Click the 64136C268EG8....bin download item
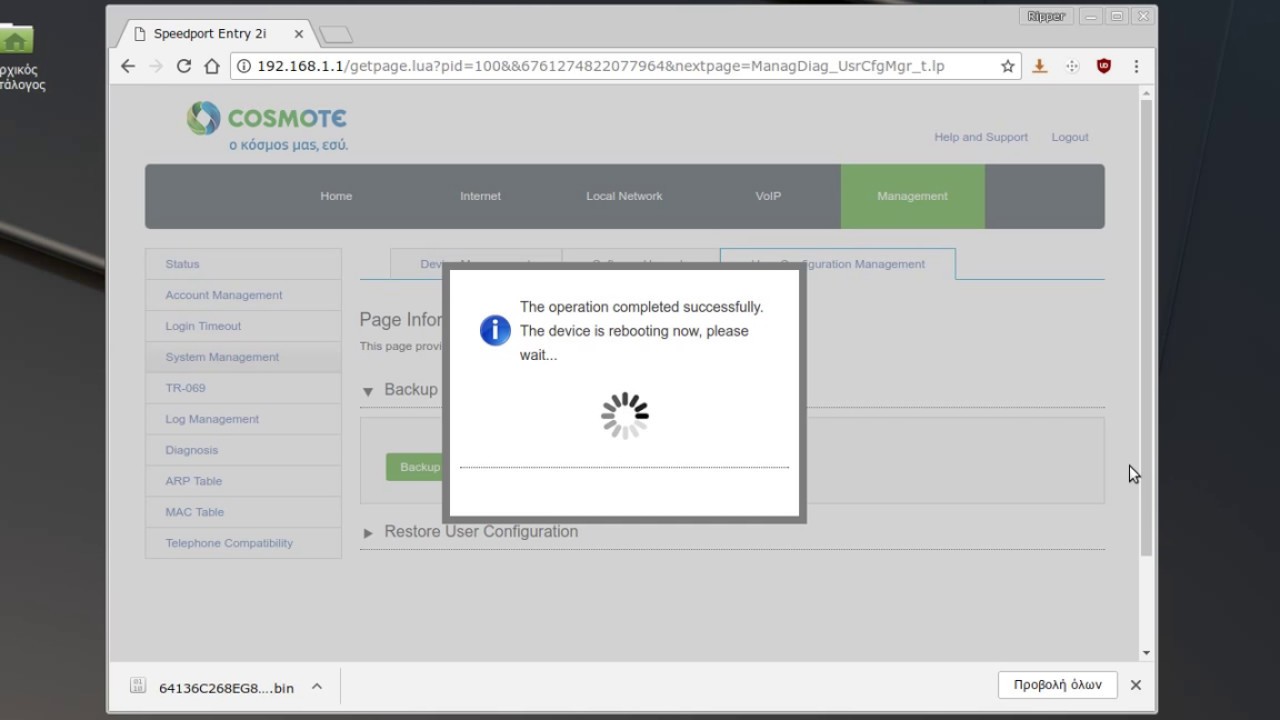 [226, 687]
